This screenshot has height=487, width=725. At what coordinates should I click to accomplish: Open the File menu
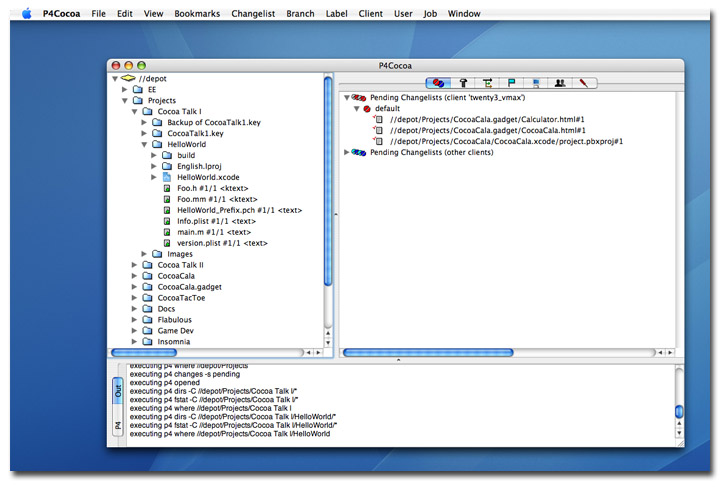pos(98,14)
